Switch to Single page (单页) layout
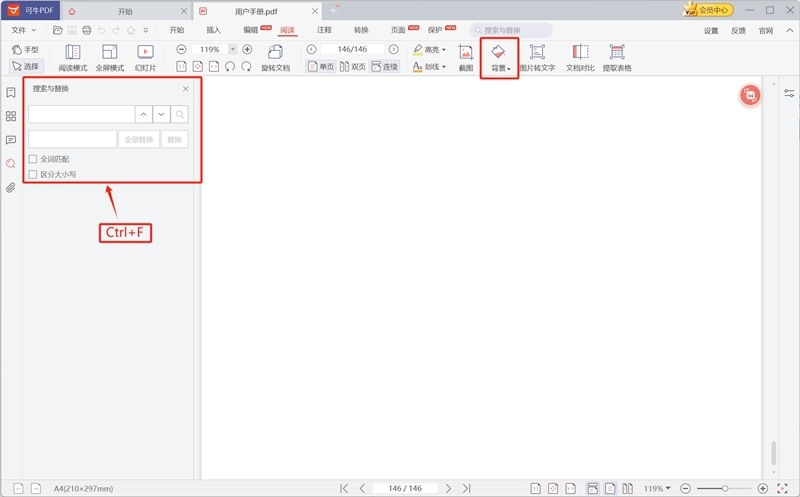Screen dimensions: 800x497 click(321, 66)
